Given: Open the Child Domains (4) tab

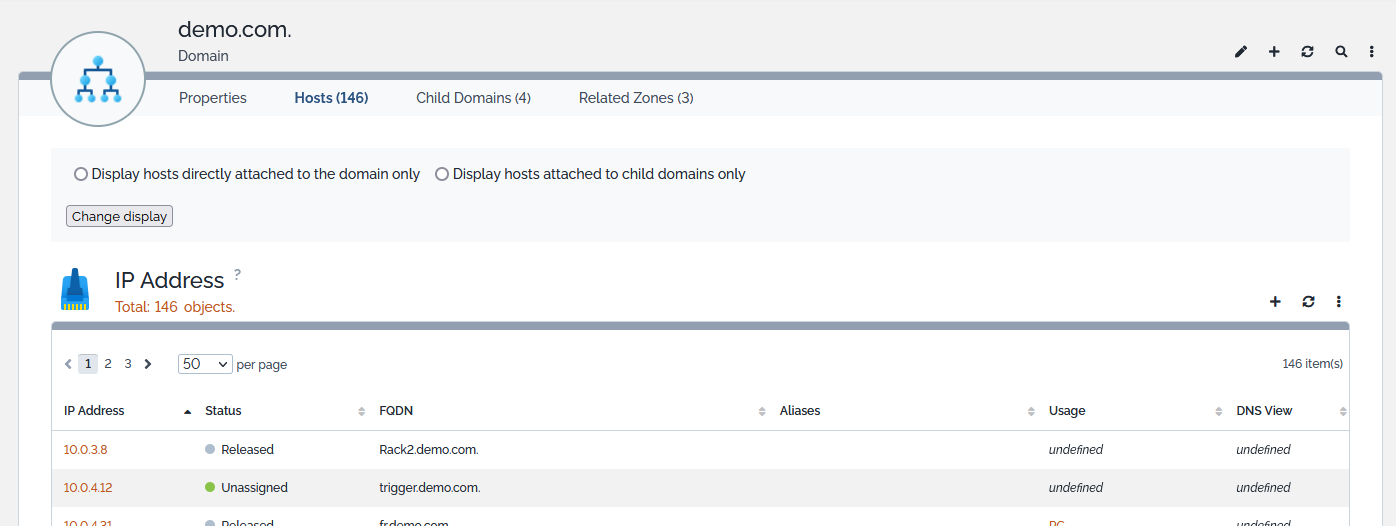Looking at the screenshot, I should tap(473, 98).
